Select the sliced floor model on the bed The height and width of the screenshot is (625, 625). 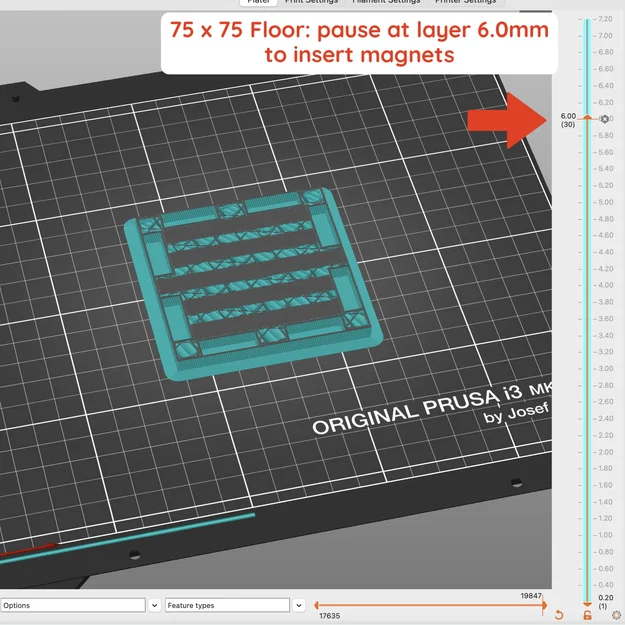point(254,284)
